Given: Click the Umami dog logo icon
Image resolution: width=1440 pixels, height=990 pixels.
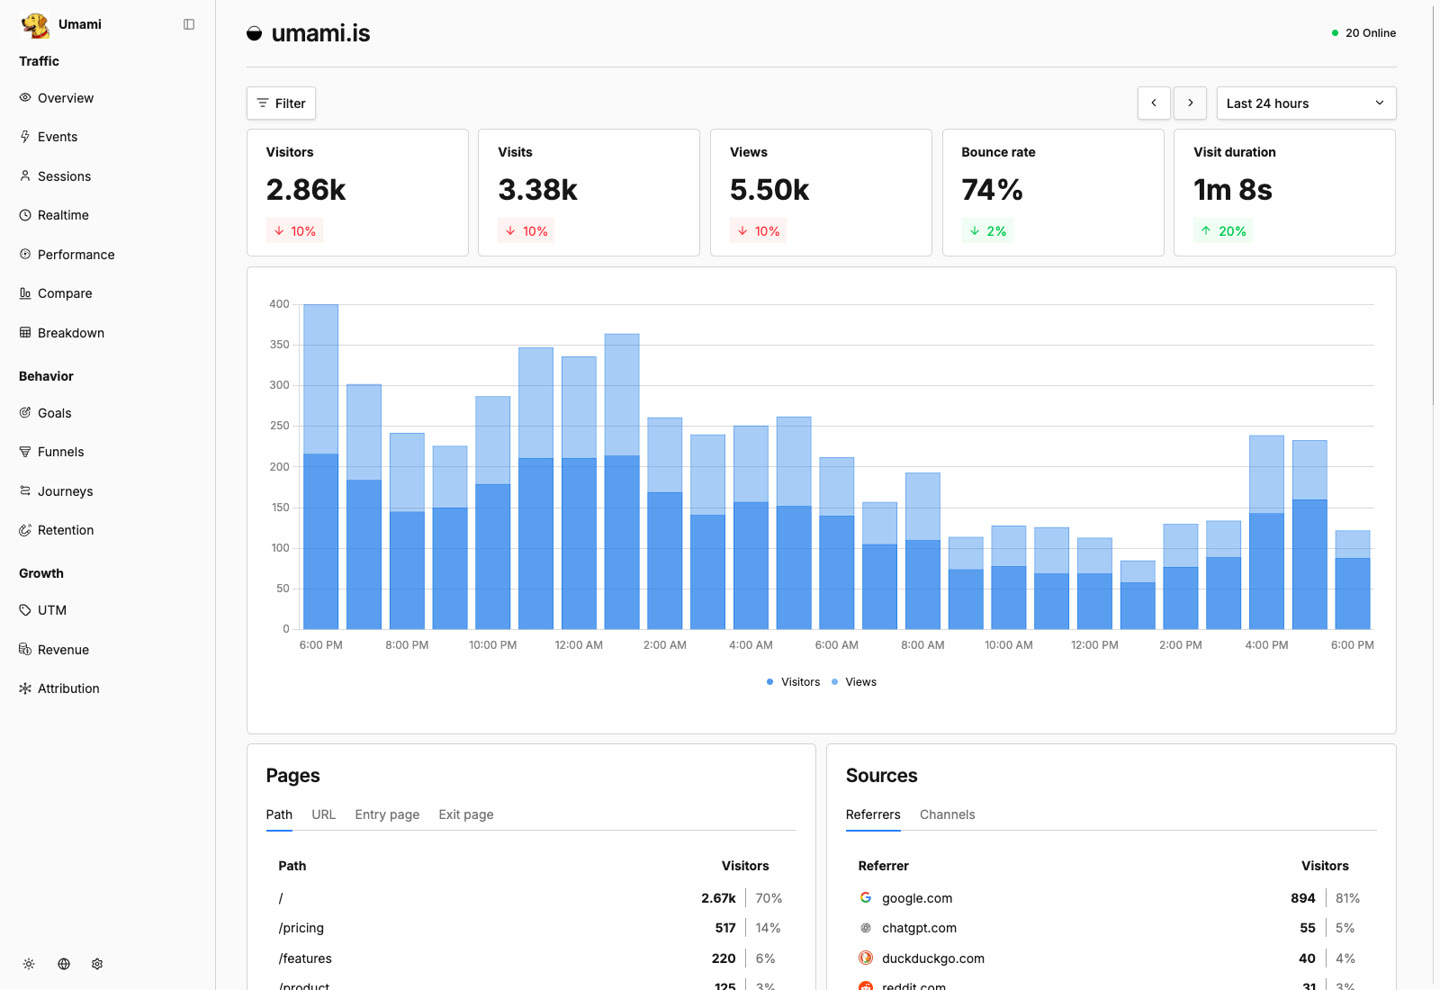Looking at the screenshot, I should [35, 25].
